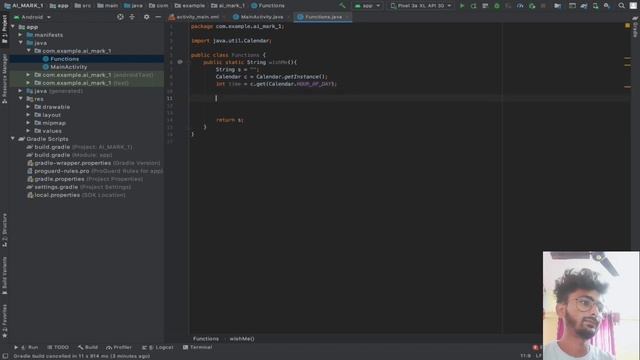Expand the drawable folder
640x360 pixels.
[x=28, y=107]
